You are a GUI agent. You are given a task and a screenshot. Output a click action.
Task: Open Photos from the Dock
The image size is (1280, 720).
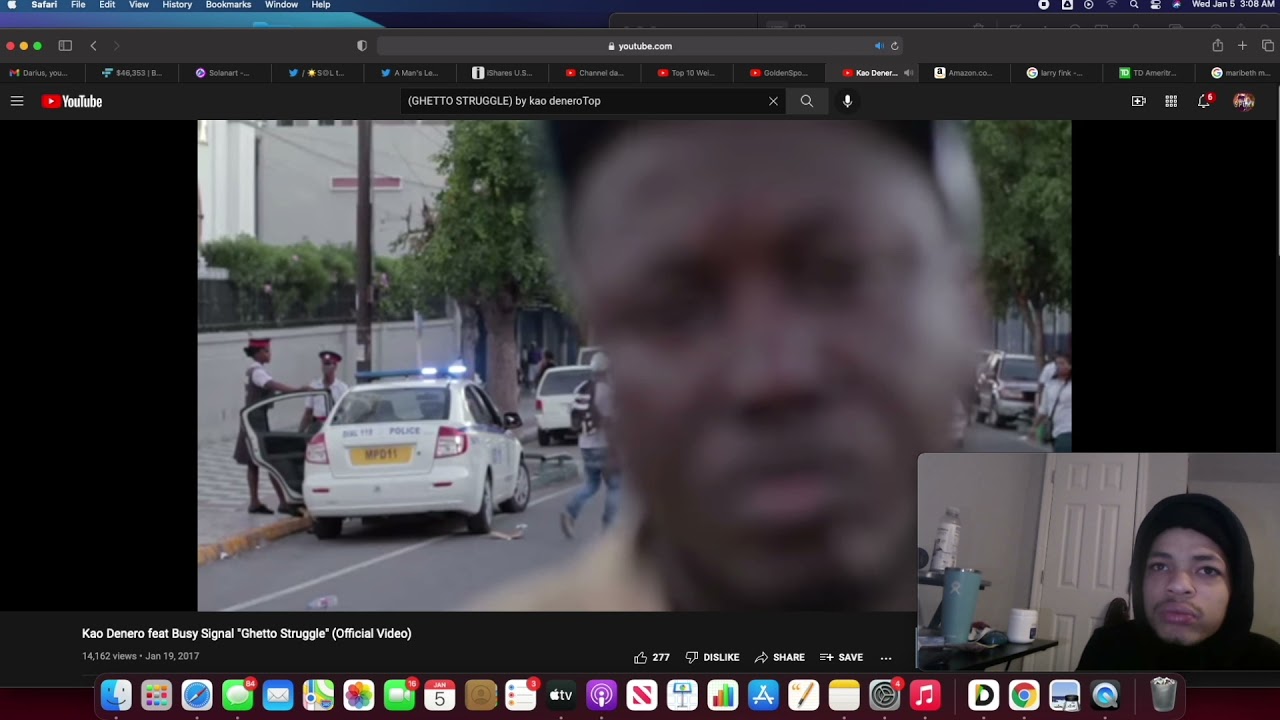359,695
